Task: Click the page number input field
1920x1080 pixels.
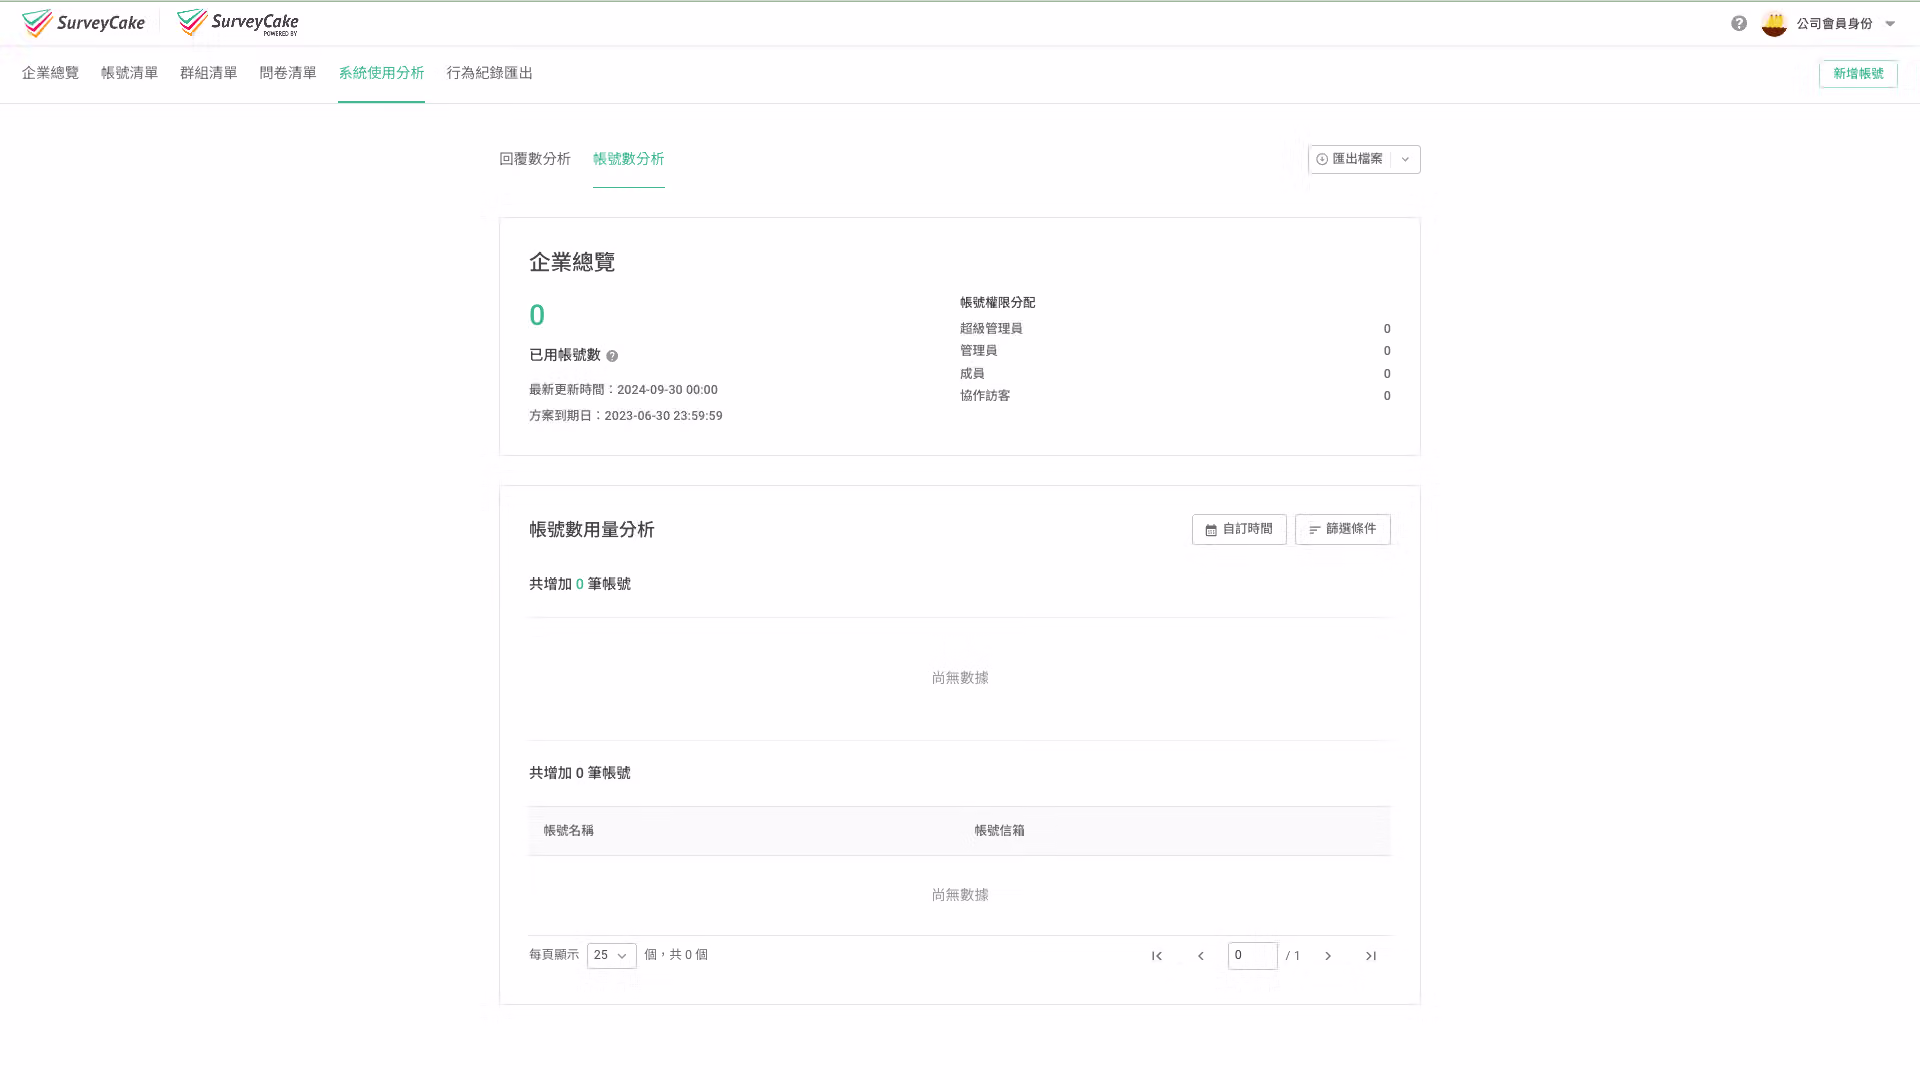Action: (1252, 956)
